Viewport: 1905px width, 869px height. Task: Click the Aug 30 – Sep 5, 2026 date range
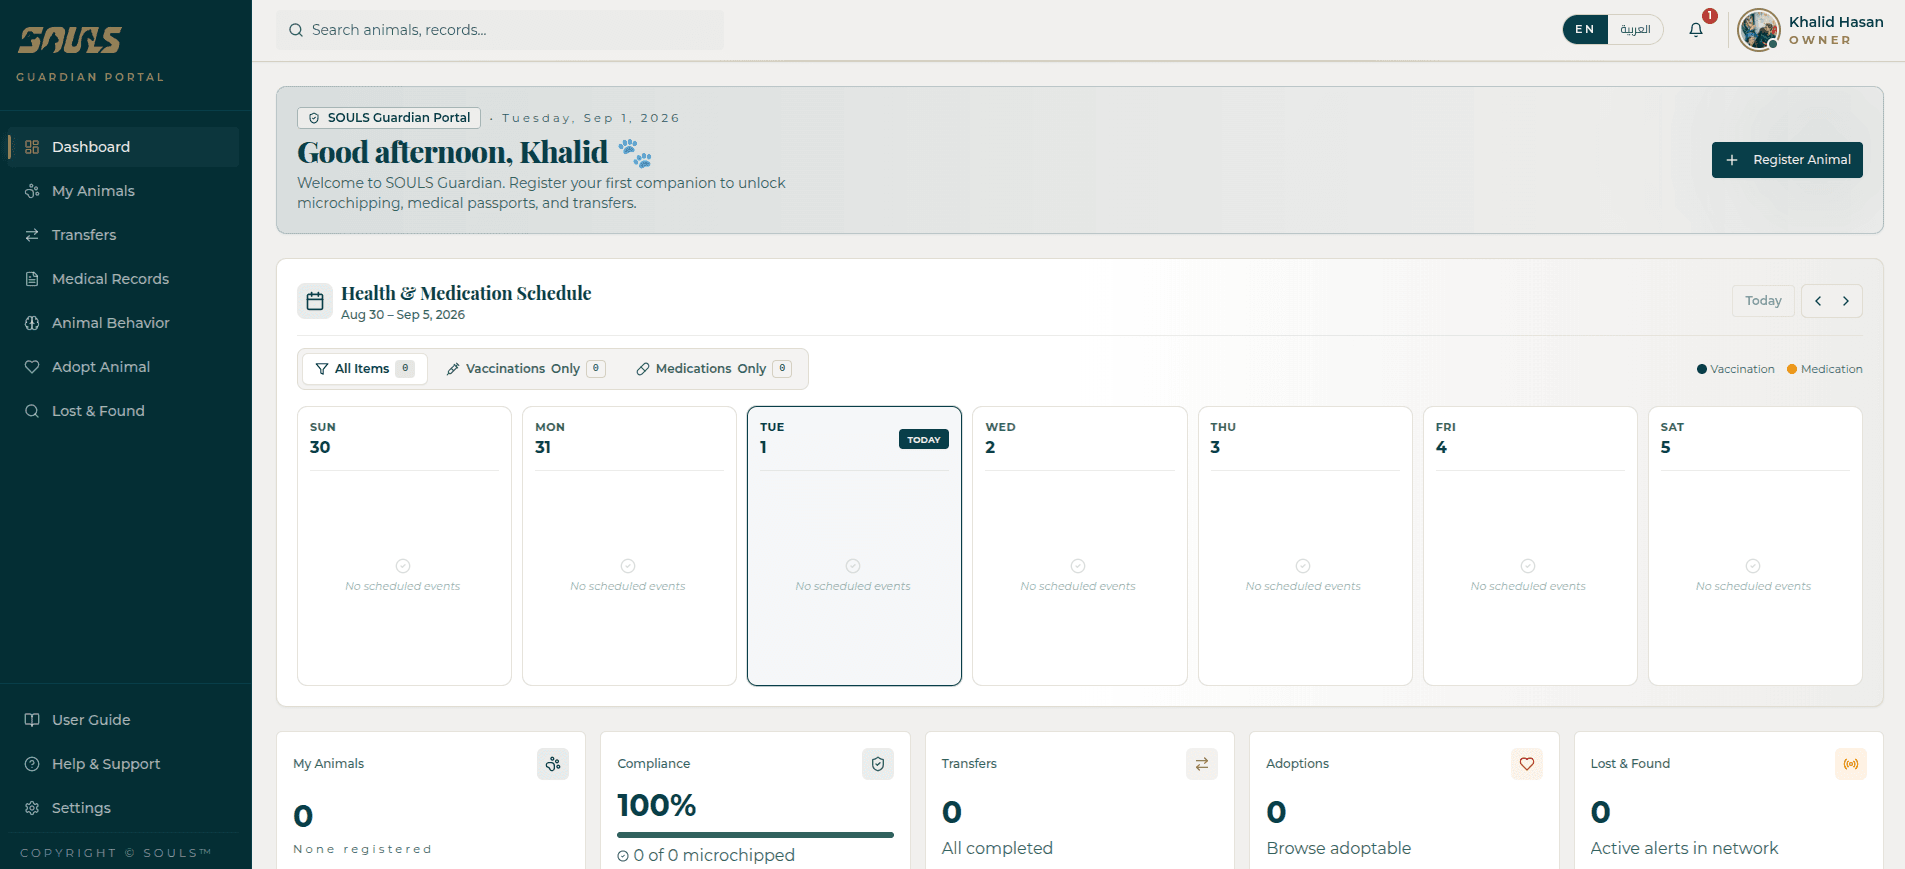tap(403, 315)
